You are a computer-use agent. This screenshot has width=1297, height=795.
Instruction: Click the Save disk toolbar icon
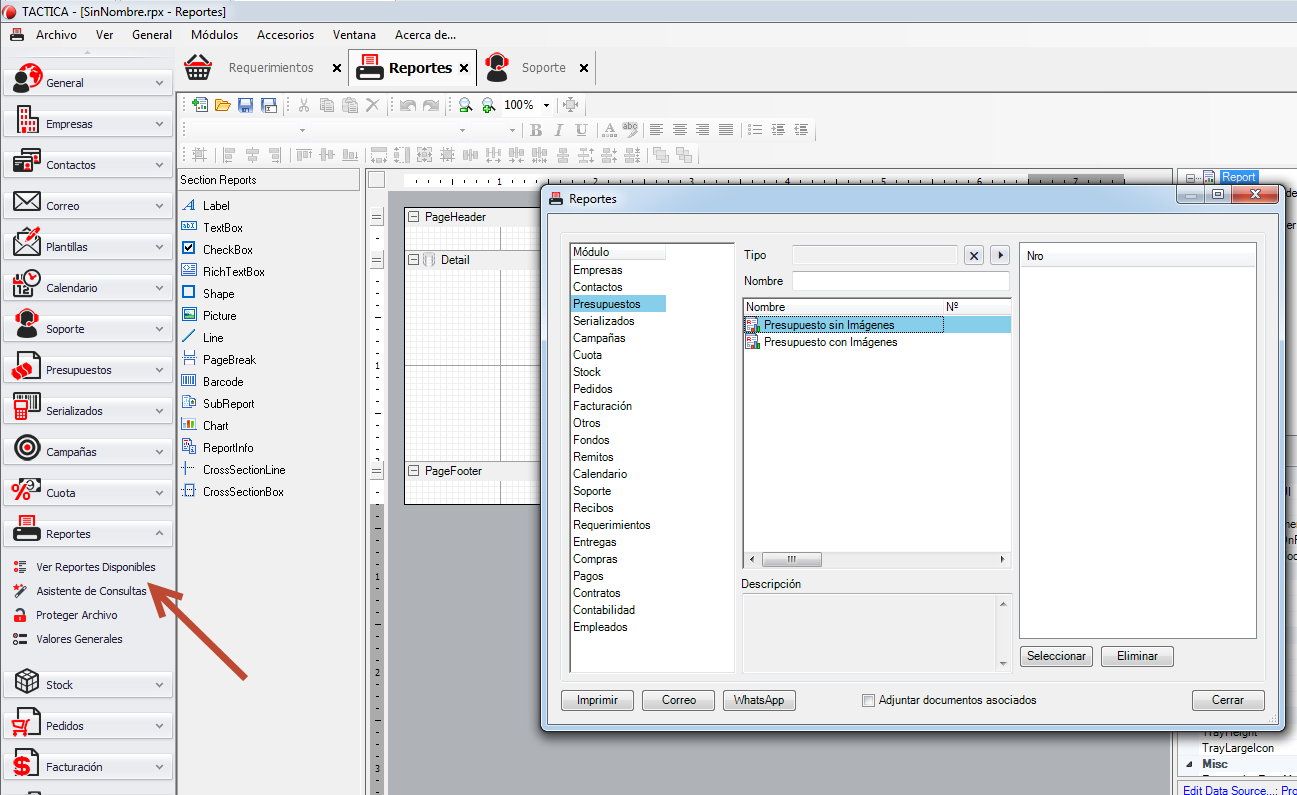point(246,105)
